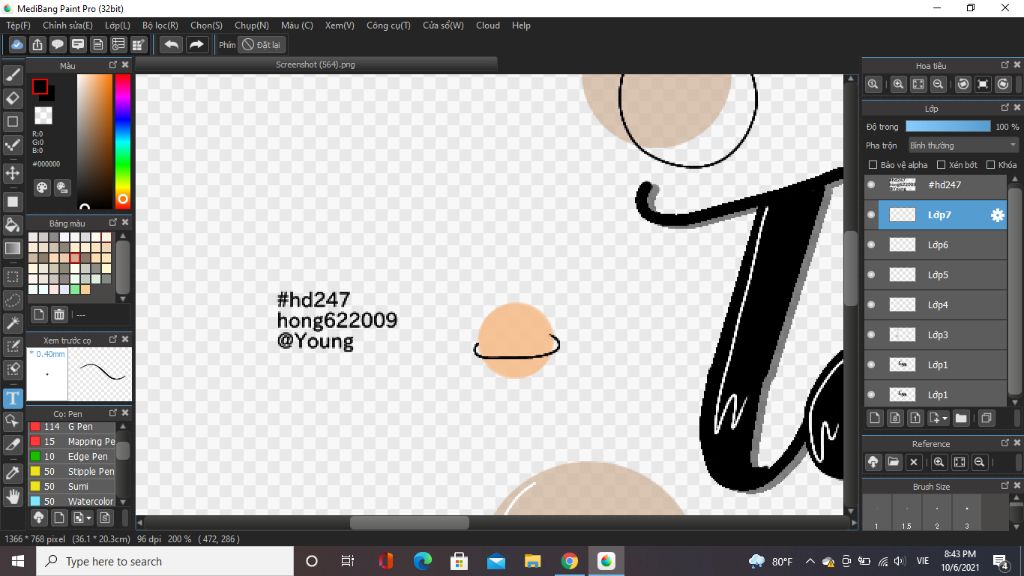Enable the Bảo vệ alpha checkbox
The width and height of the screenshot is (1024, 576).
click(x=872, y=165)
